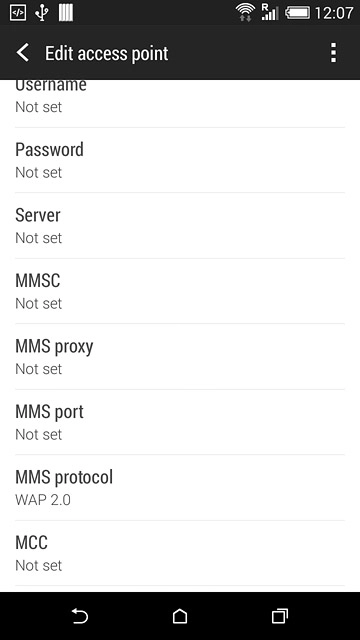Tap the battery indicator icon
This screenshot has height=640, width=360.
pos(298,13)
